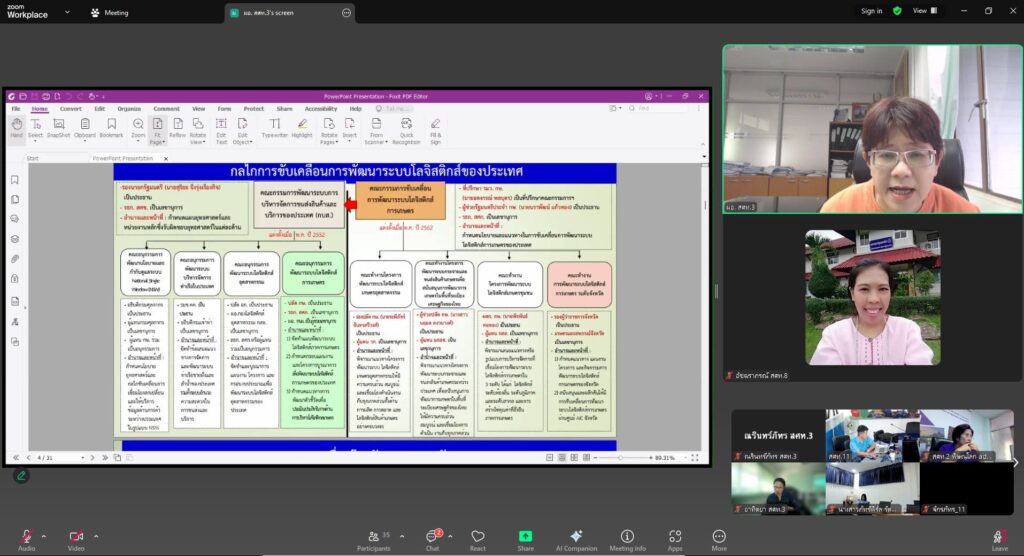This screenshot has width=1024, height=556.
Task: Open the View layout menu
Action: point(923,11)
